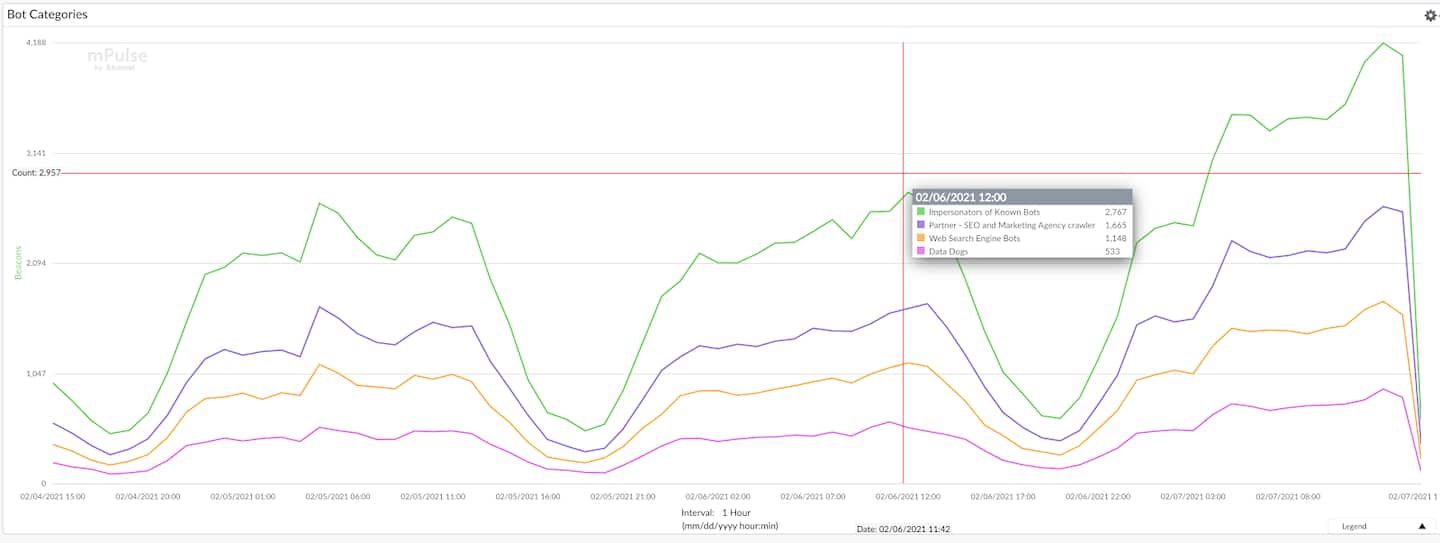Click the Count: 2,957 crosshair label
The width and height of the screenshot is (1440, 543).
36,173
